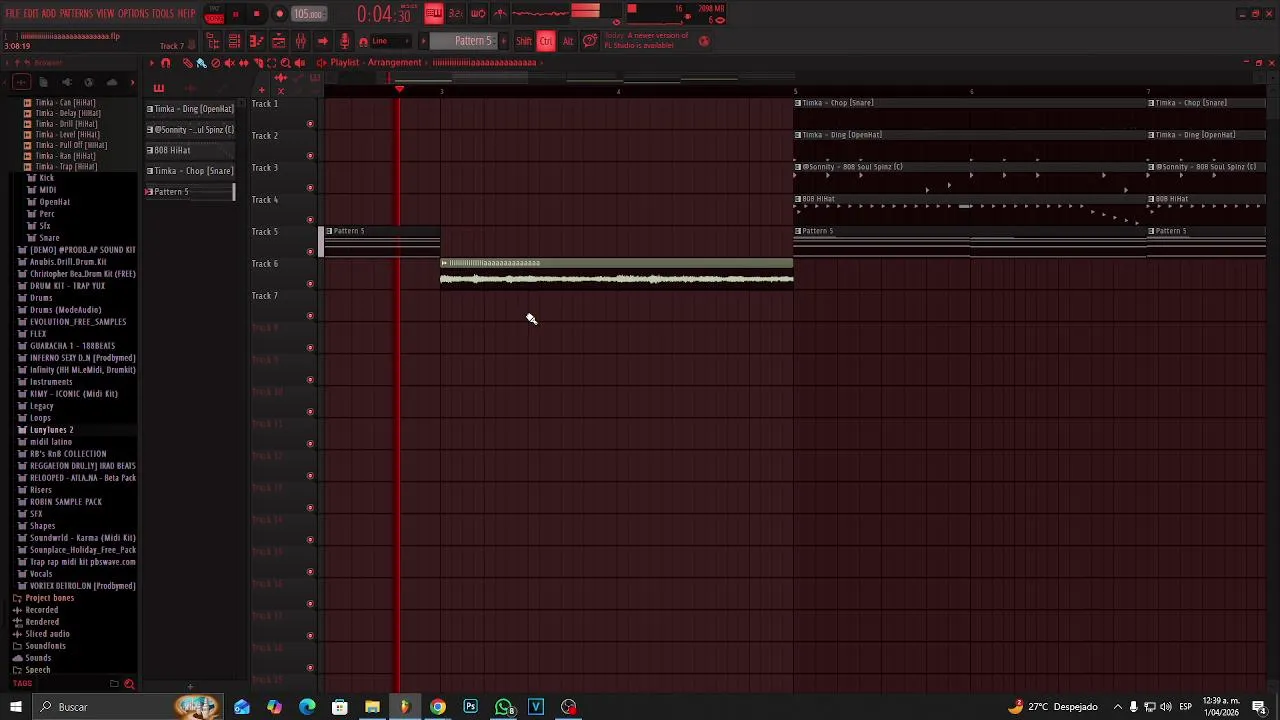This screenshot has width=1280, height=720.
Task: Expand the Project bones folder
Action: tap(49, 598)
